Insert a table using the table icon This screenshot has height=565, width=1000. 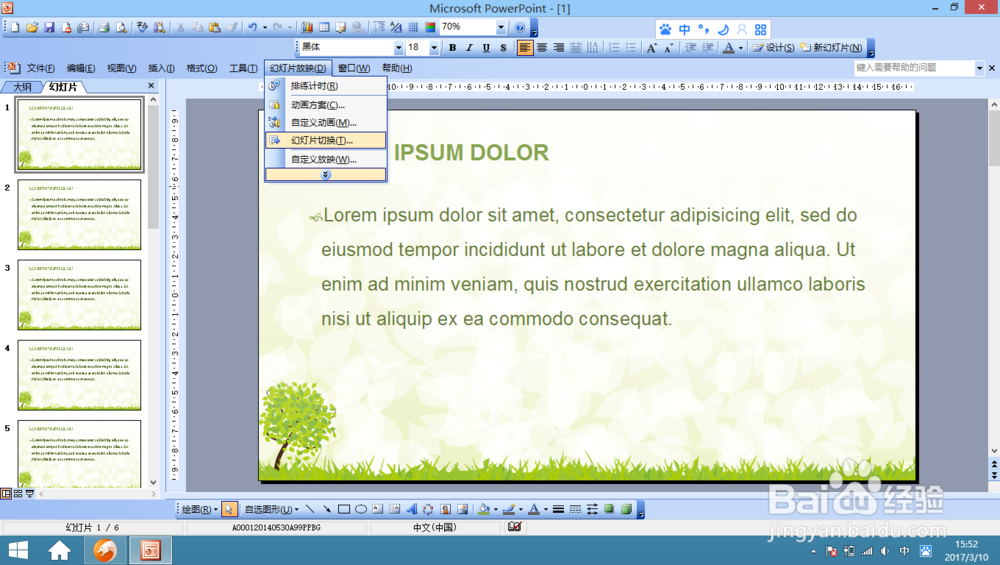[324, 27]
